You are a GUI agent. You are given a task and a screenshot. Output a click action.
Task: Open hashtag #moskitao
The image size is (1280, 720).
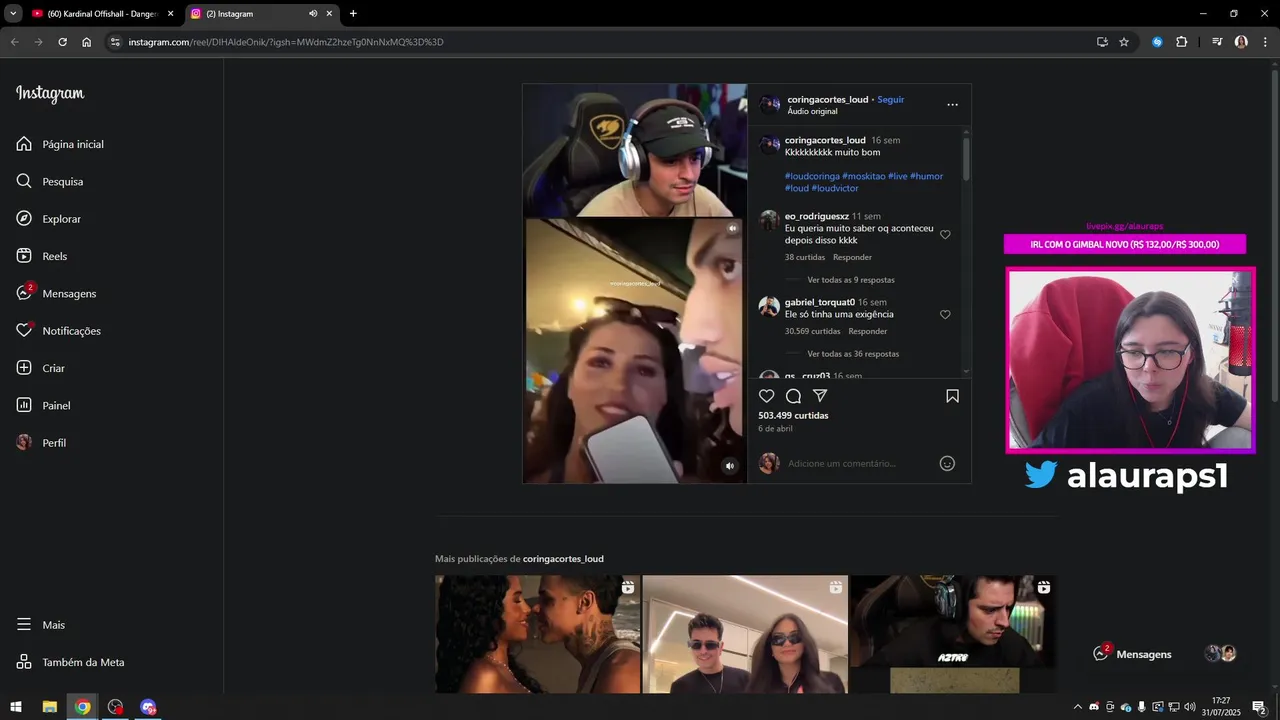tap(864, 176)
